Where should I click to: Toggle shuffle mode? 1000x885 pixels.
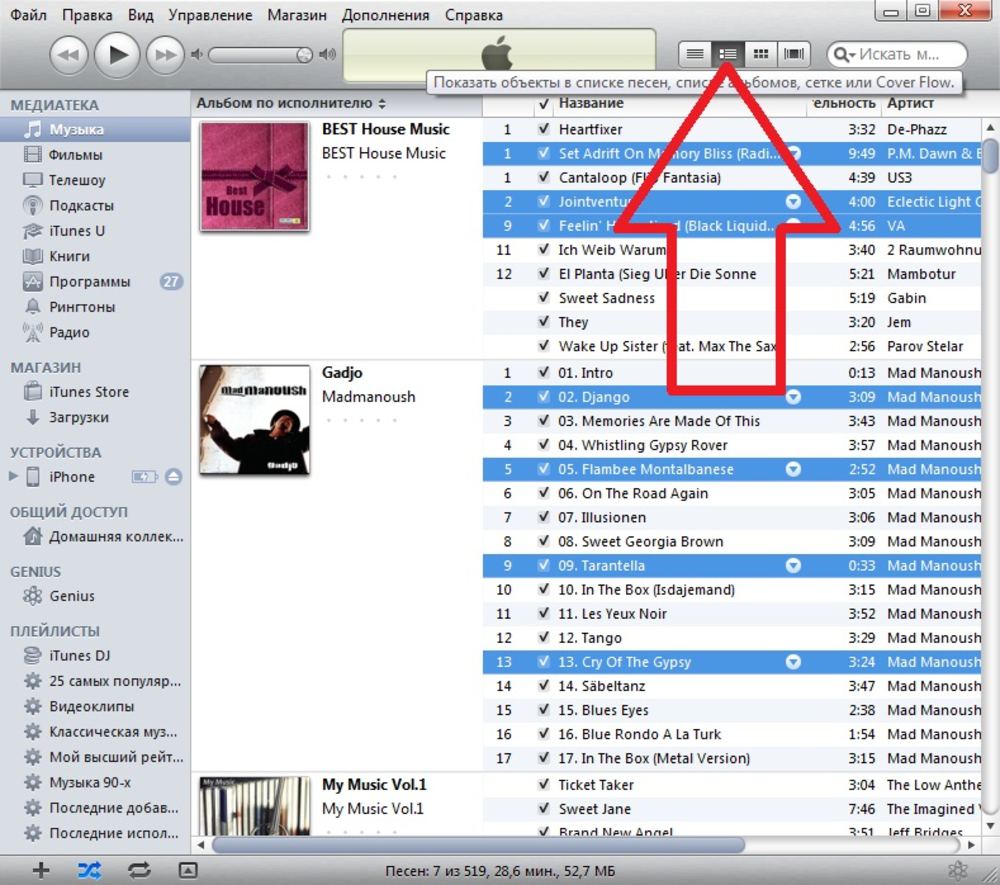pyautogui.click(x=89, y=870)
